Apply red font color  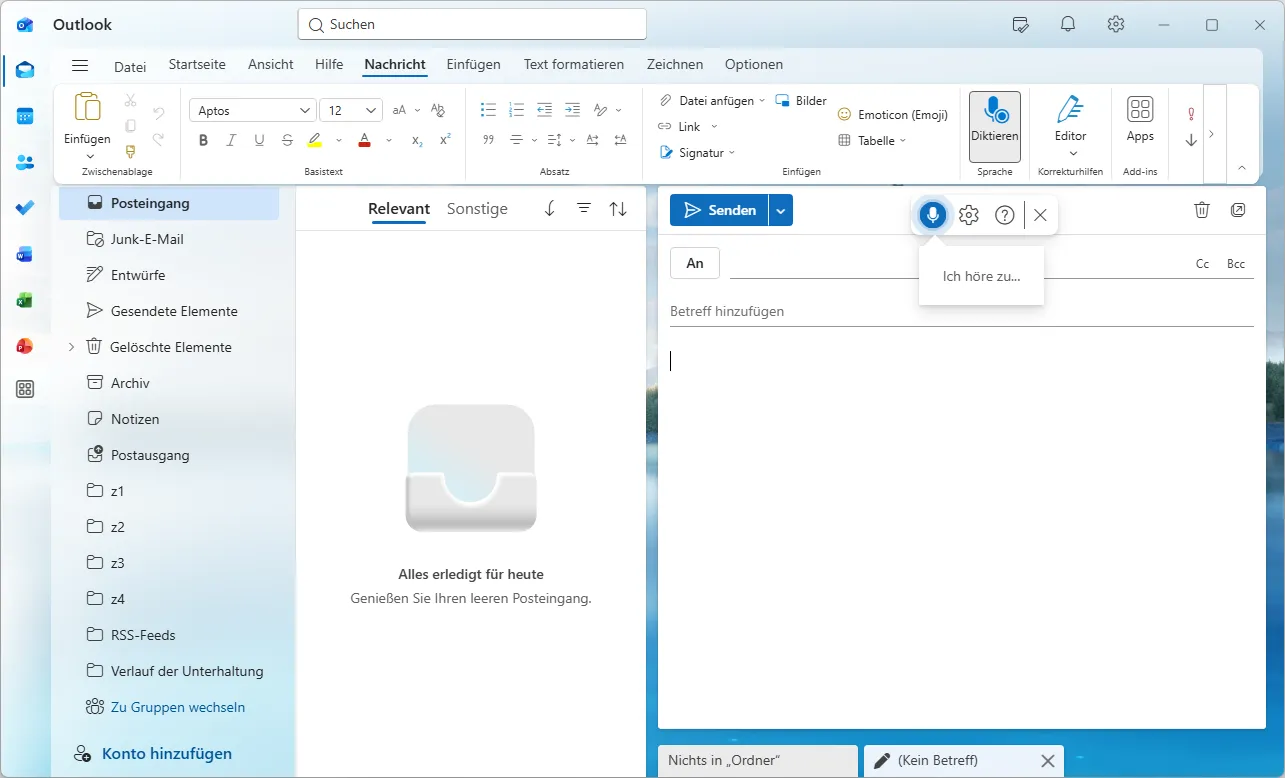pyautogui.click(x=365, y=140)
